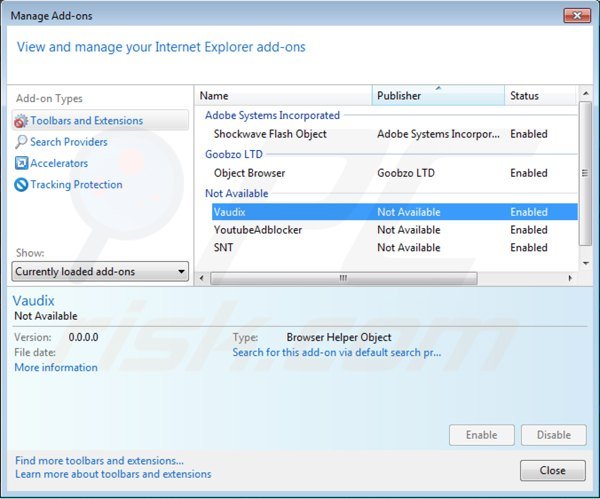Click the vertical scrollbar thumb
The image size is (600, 499).
tap(585, 173)
